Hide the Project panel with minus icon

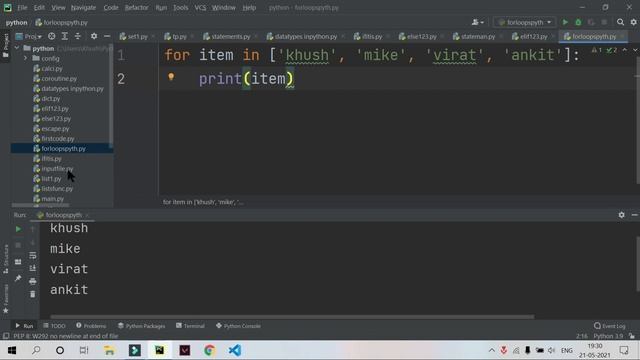coord(107,36)
